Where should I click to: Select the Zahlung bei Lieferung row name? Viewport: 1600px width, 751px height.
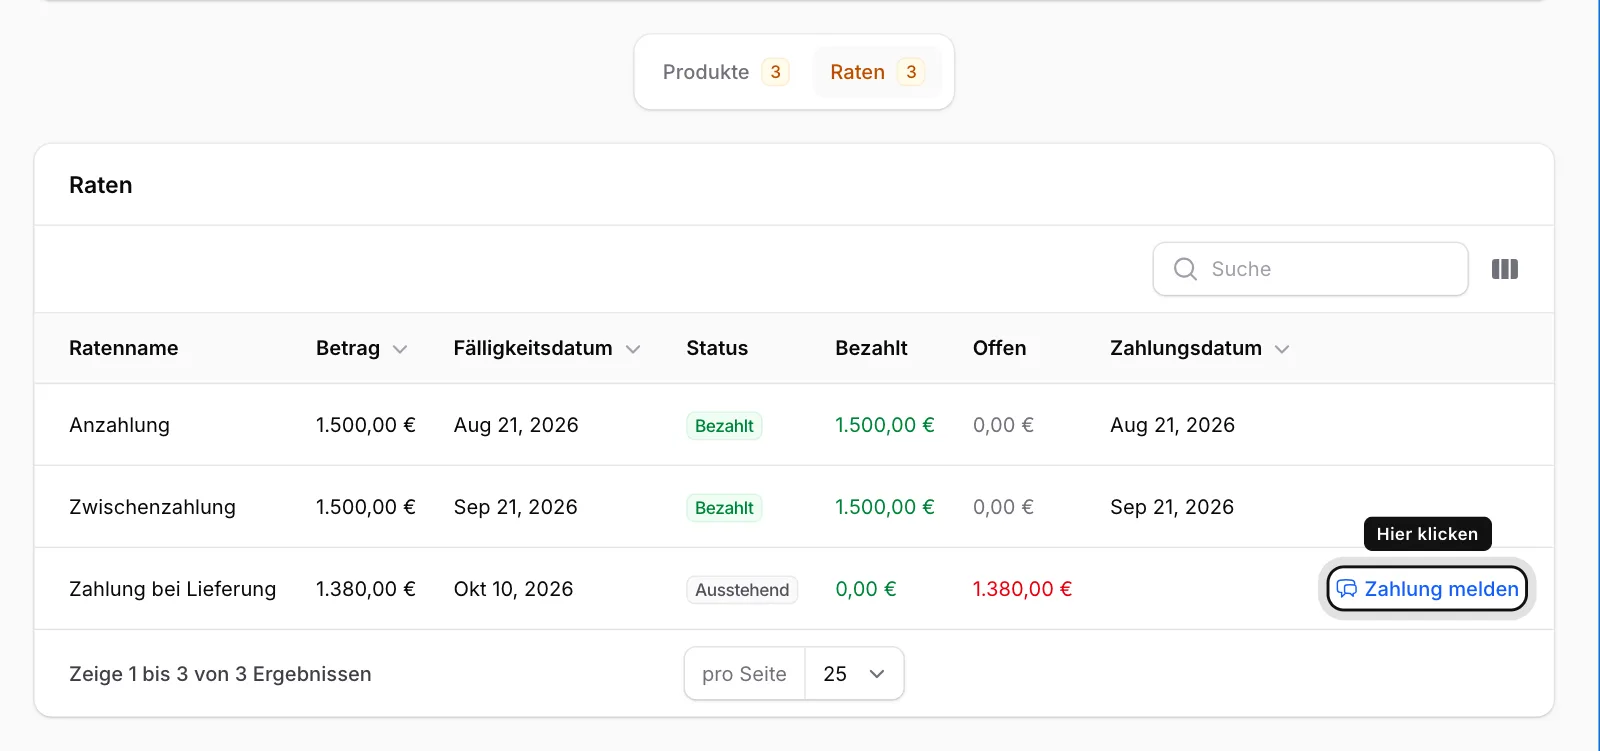click(172, 589)
